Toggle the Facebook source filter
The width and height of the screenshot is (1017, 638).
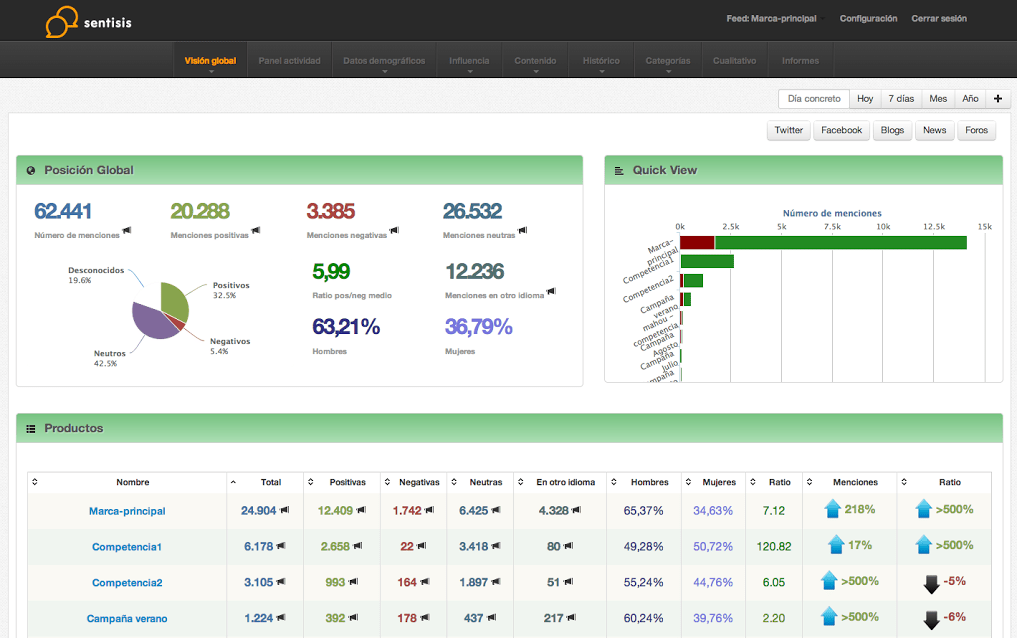pyautogui.click(x=841, y=130)
